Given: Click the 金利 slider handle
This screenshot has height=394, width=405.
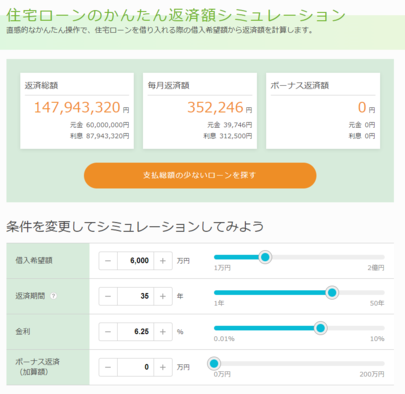Looking at the screenshot, I should point(320,328).
